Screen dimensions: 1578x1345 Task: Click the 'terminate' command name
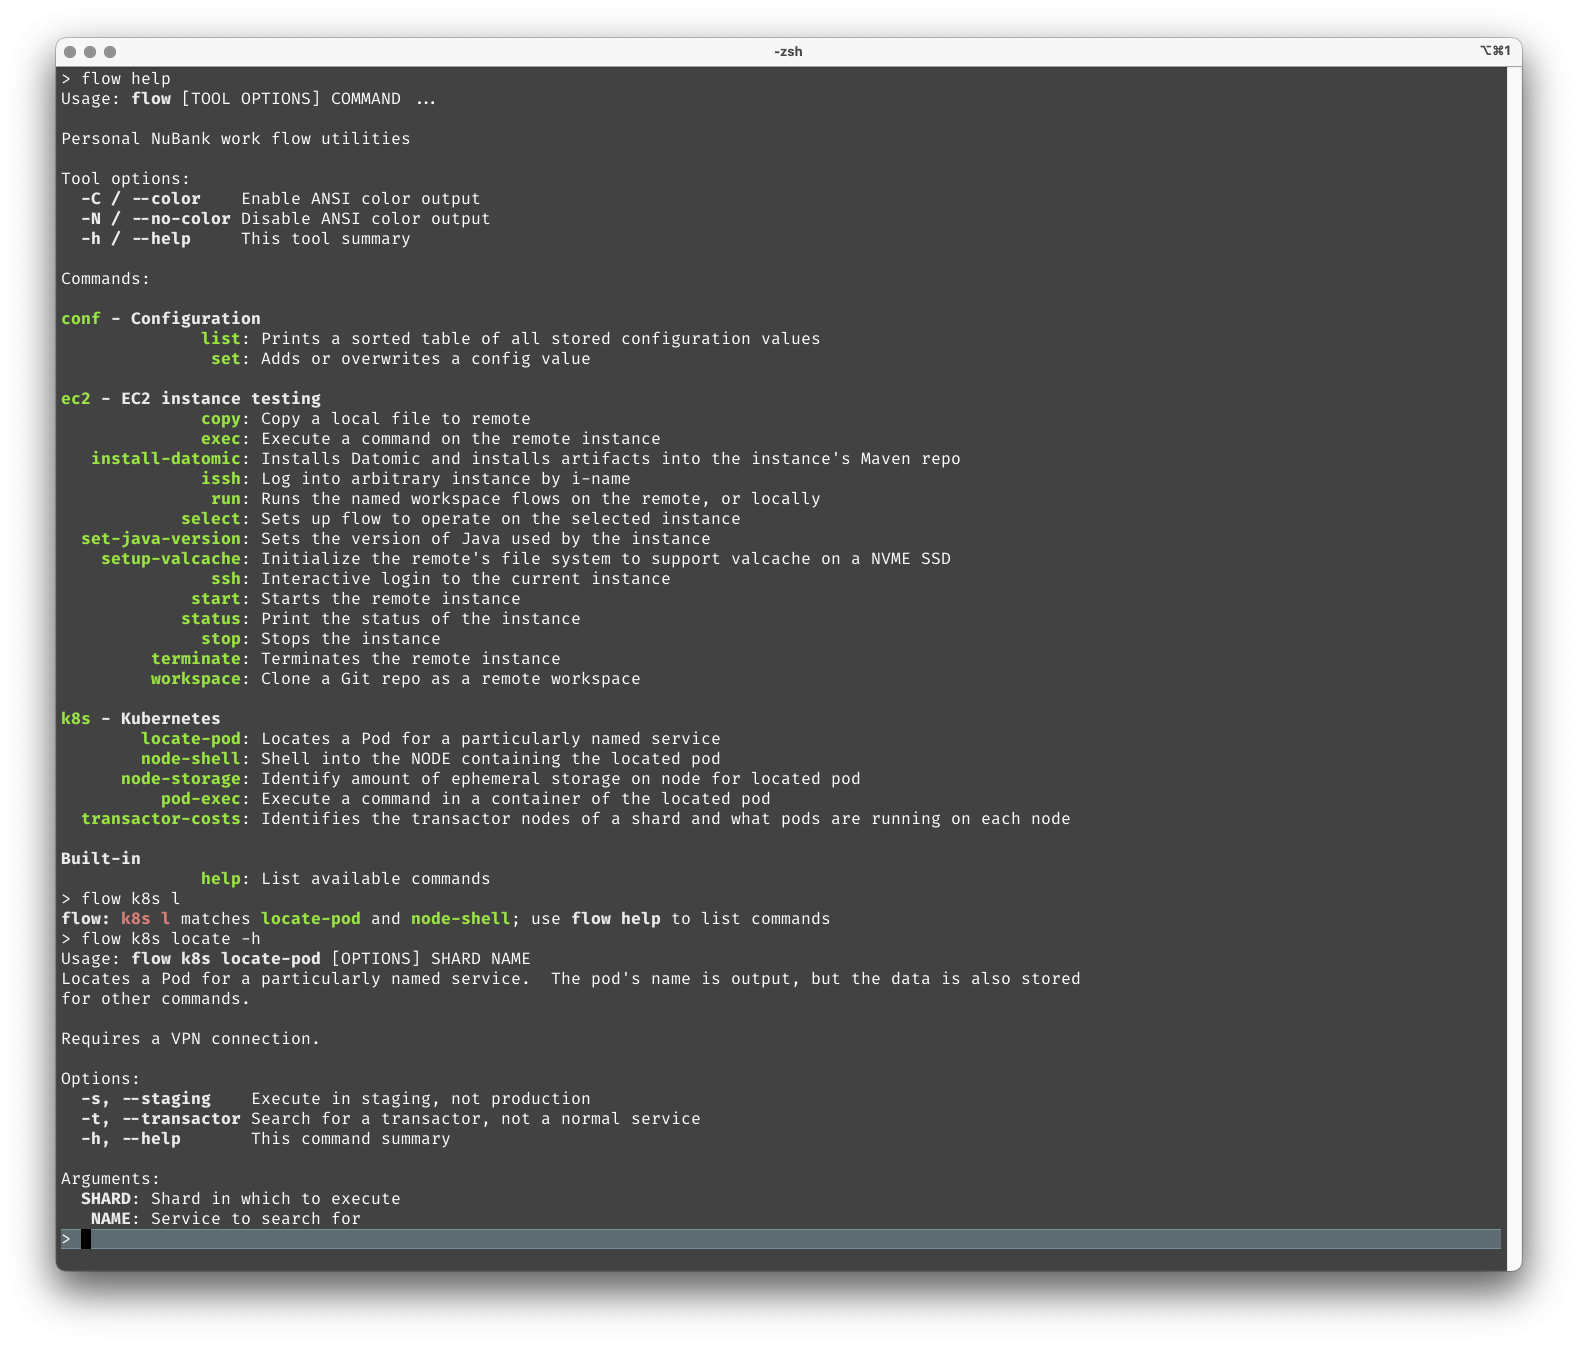tap(196, 659)
